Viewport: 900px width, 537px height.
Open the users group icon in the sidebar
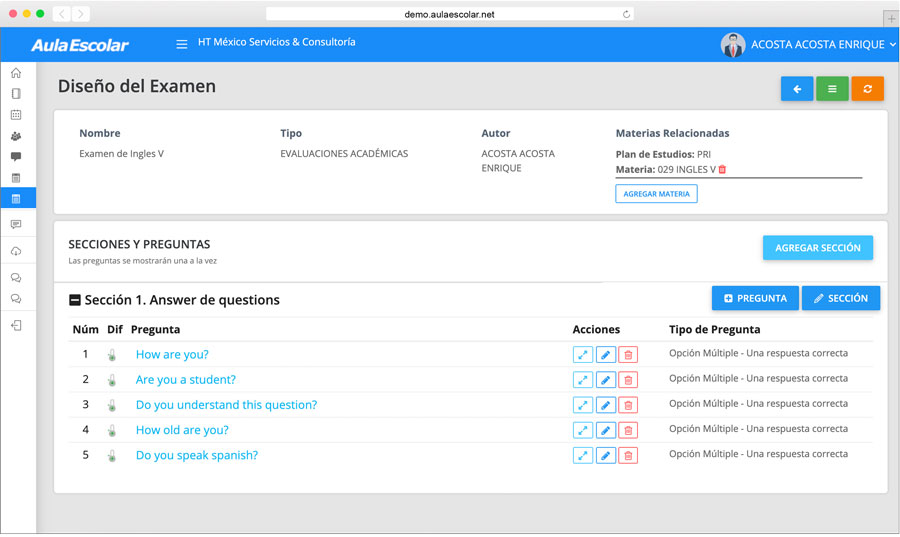16,136
